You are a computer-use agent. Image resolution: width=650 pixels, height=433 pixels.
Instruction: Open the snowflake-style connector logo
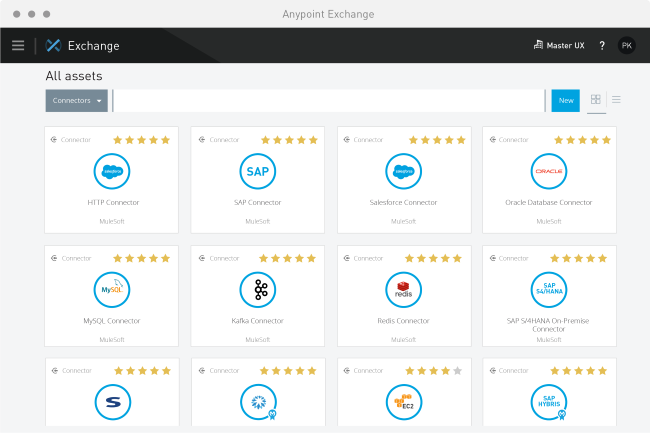click(x=258, y=402)
